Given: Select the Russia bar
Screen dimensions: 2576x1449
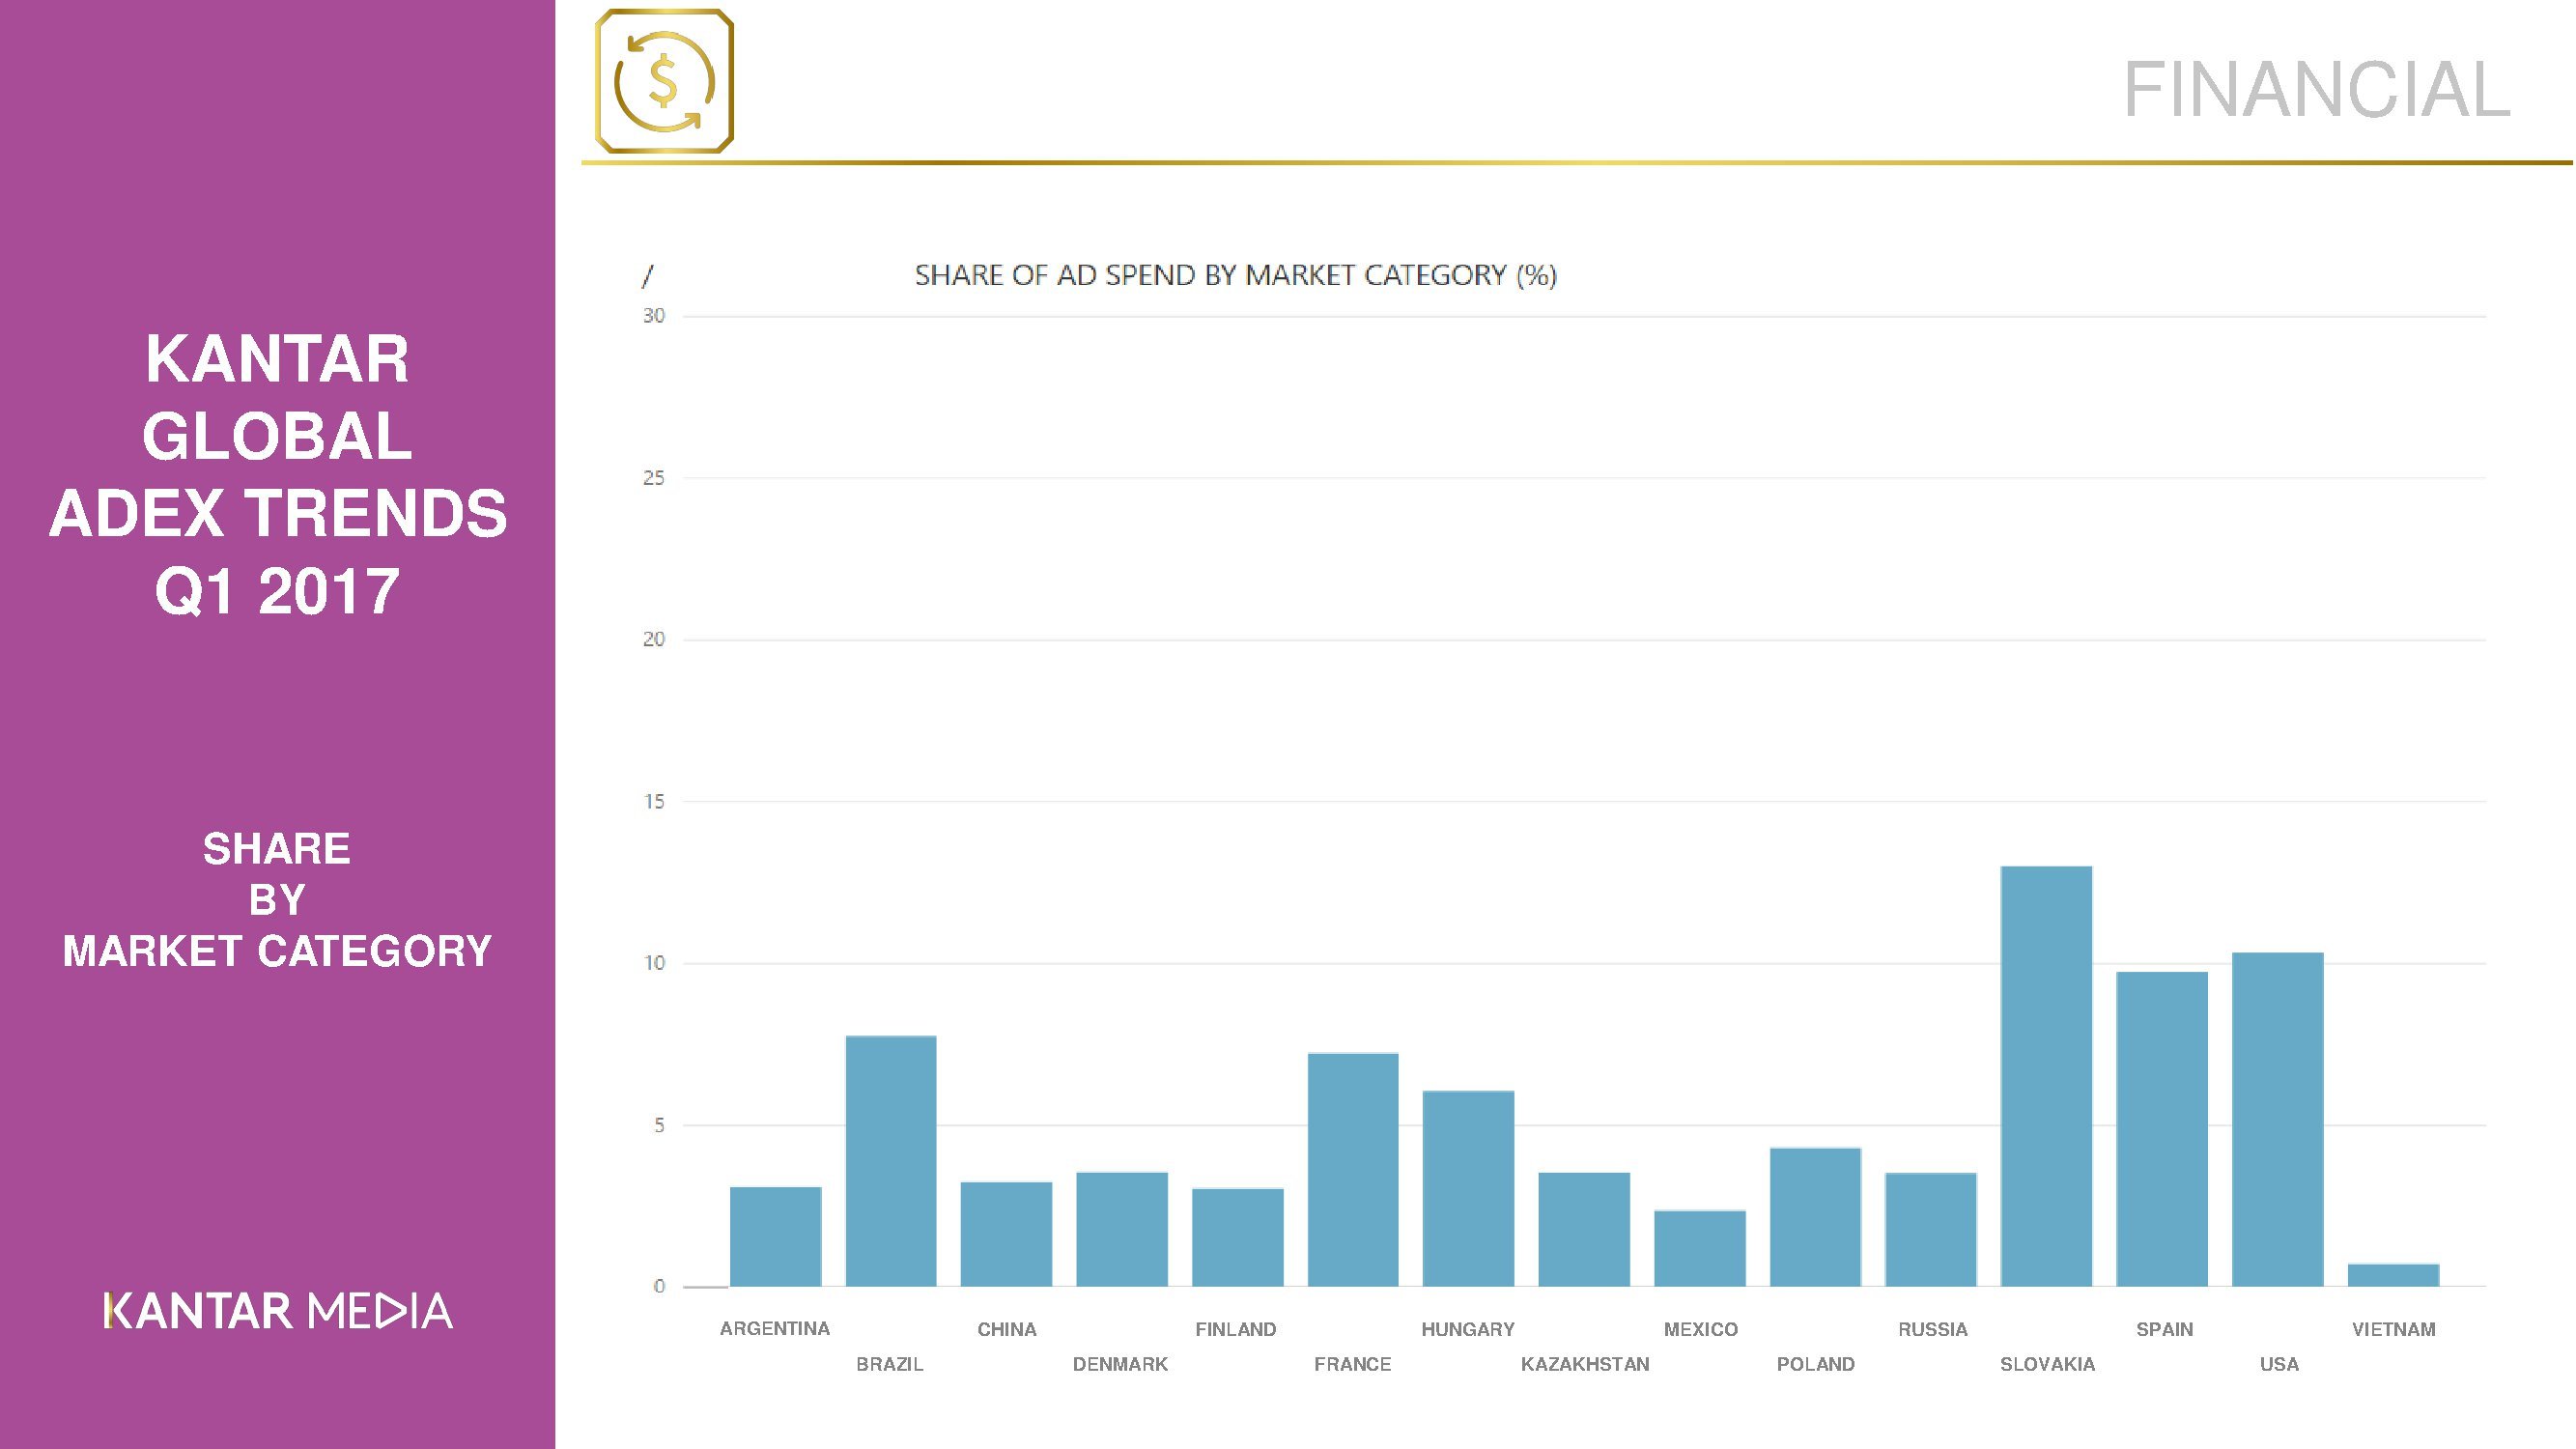Looking at the screenshot, I should [x=1931, y=1229].
